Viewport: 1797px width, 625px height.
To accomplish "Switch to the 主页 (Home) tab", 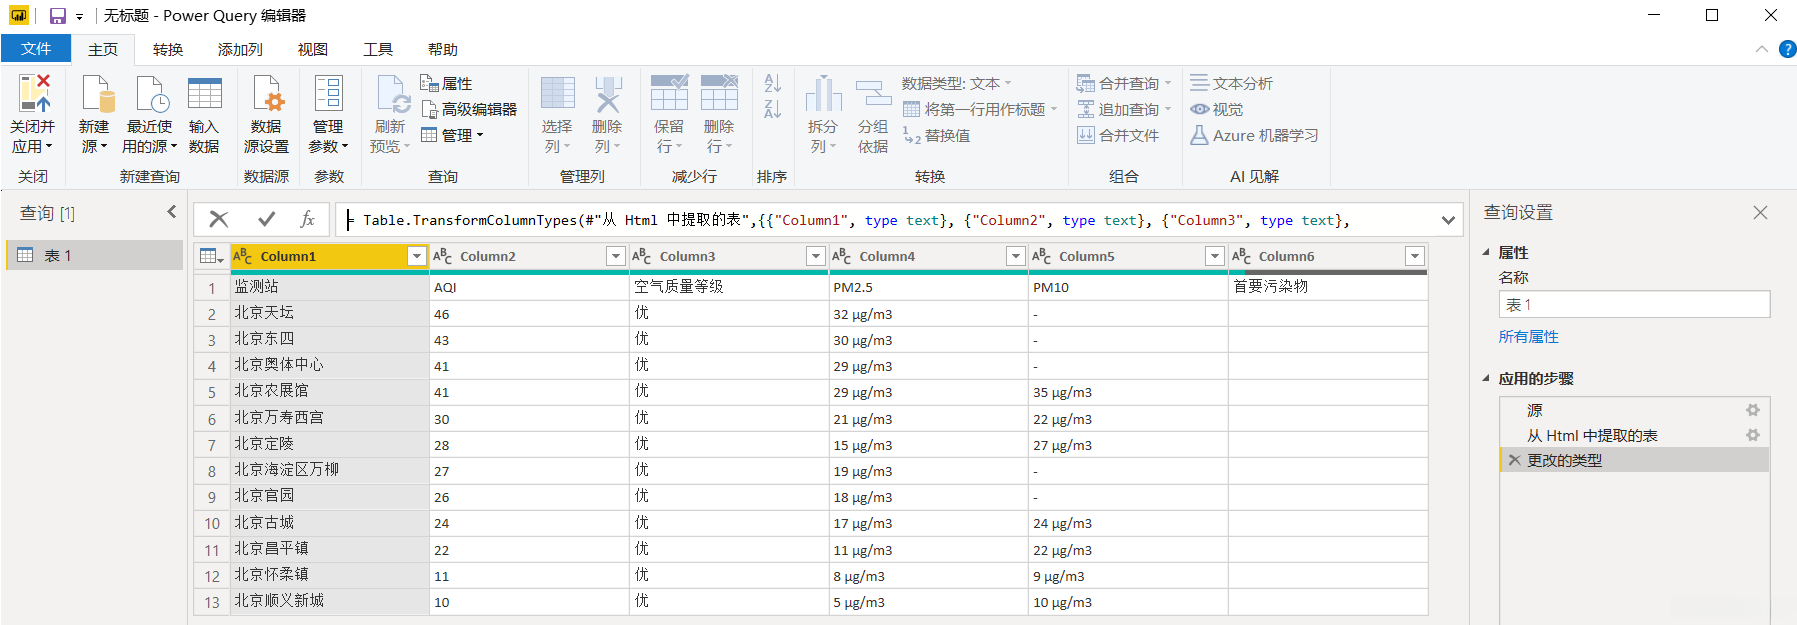I will pos(103,49).
